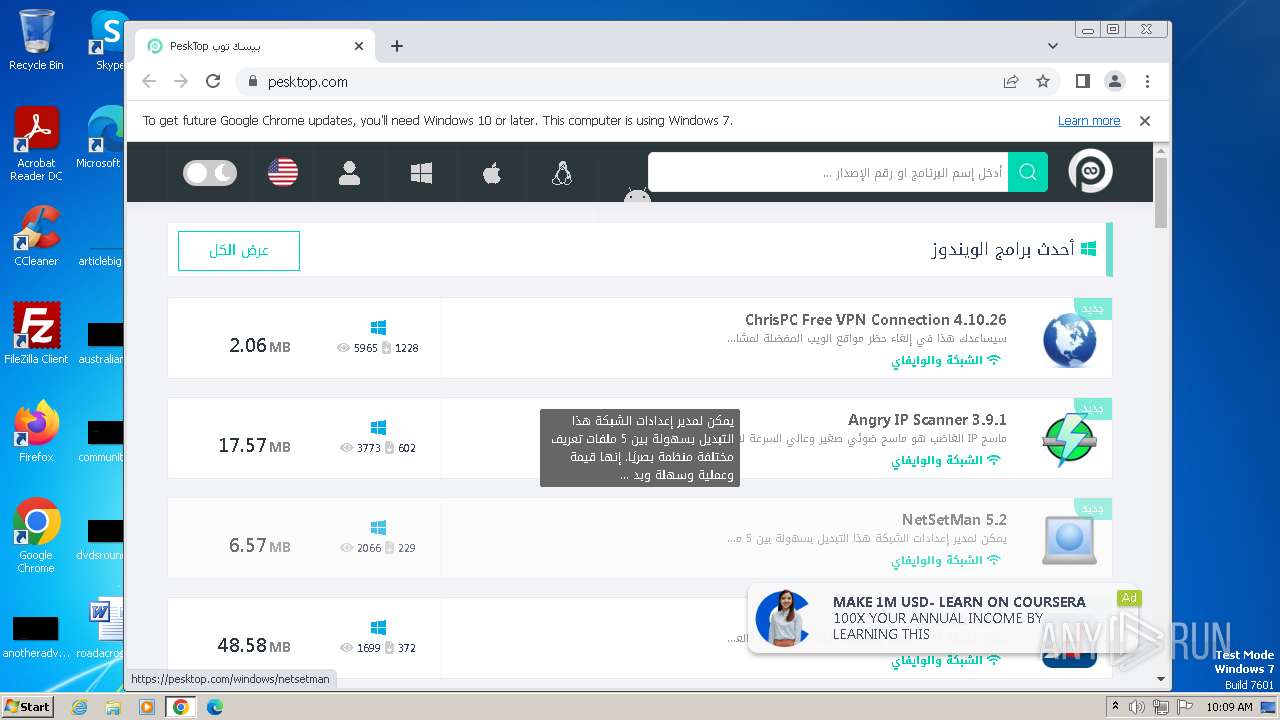This screenshot has height=720, width=1280.
Task: Select the US flag language icon
Action: click(x=283, y=173)
